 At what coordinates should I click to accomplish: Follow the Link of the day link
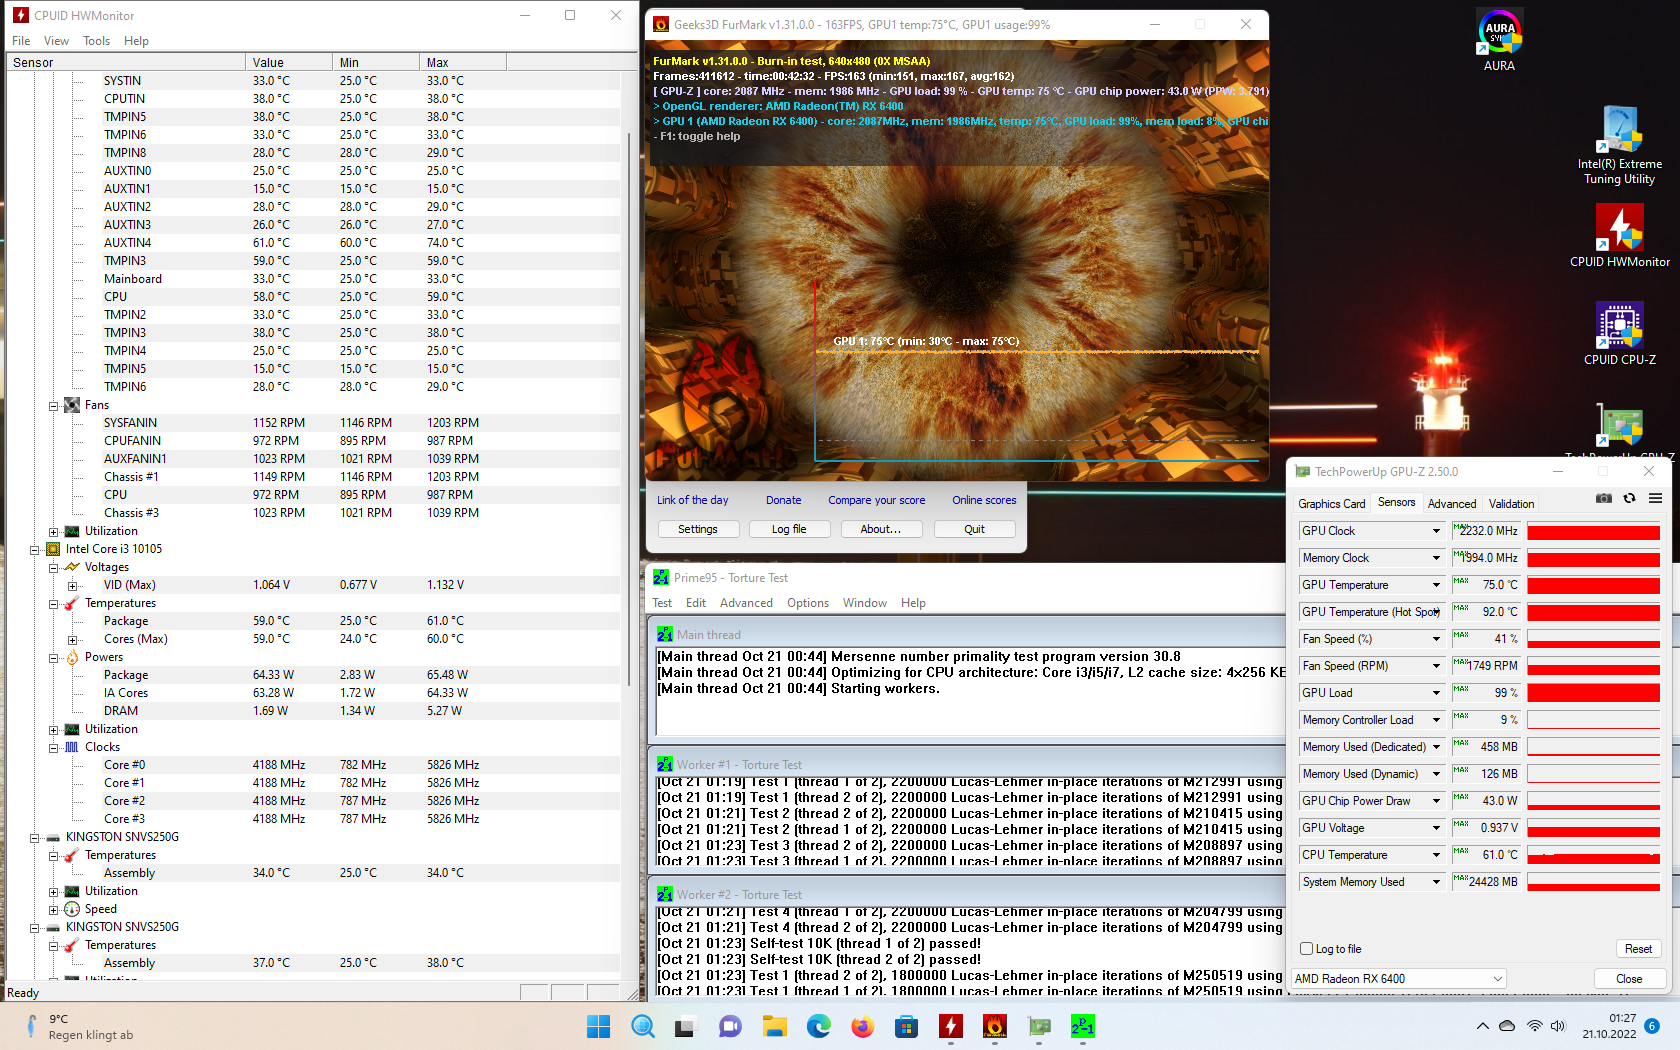[692, 500]
